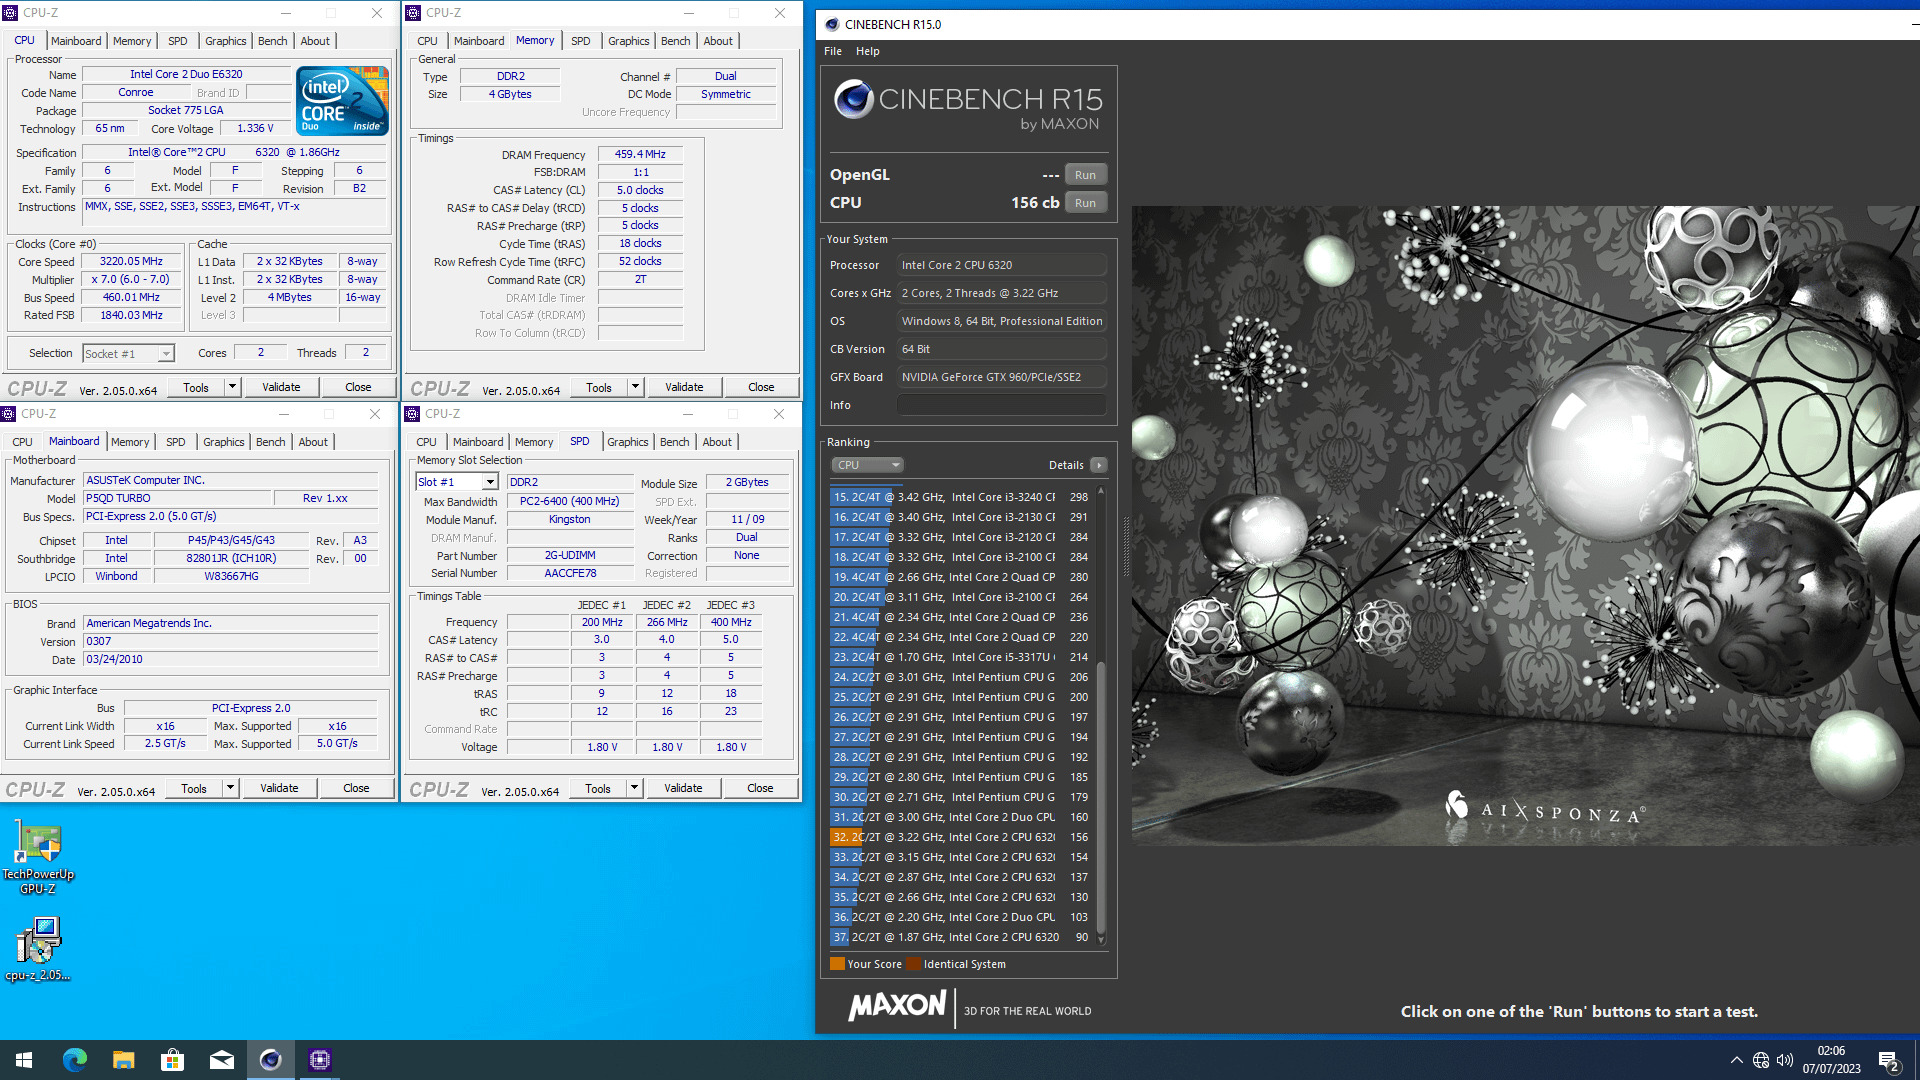
Task: Click Close in the CPU-Z window showing memory timings
Action: (761, 387)
